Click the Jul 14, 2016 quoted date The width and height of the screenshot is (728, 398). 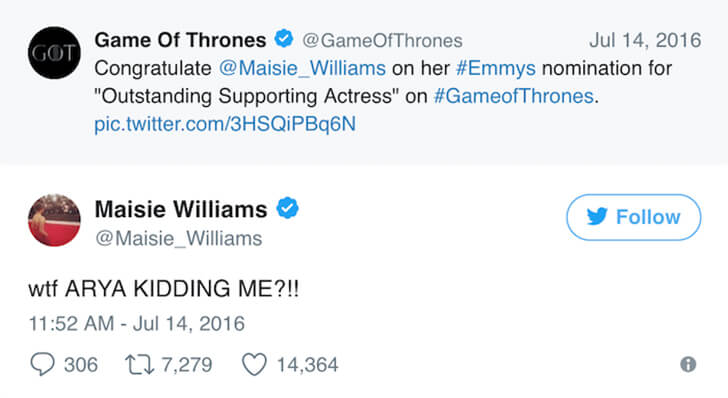(x=645, y=40)
